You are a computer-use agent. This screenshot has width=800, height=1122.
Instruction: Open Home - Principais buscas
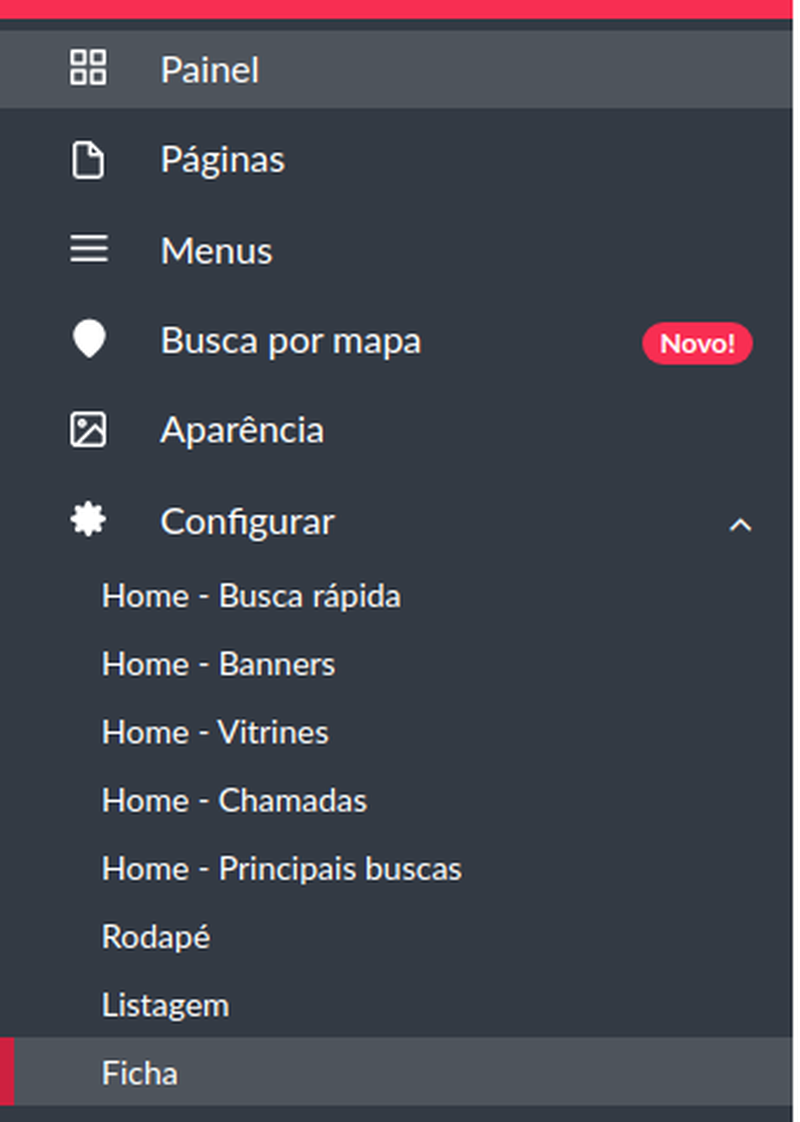tap(282, 869)
